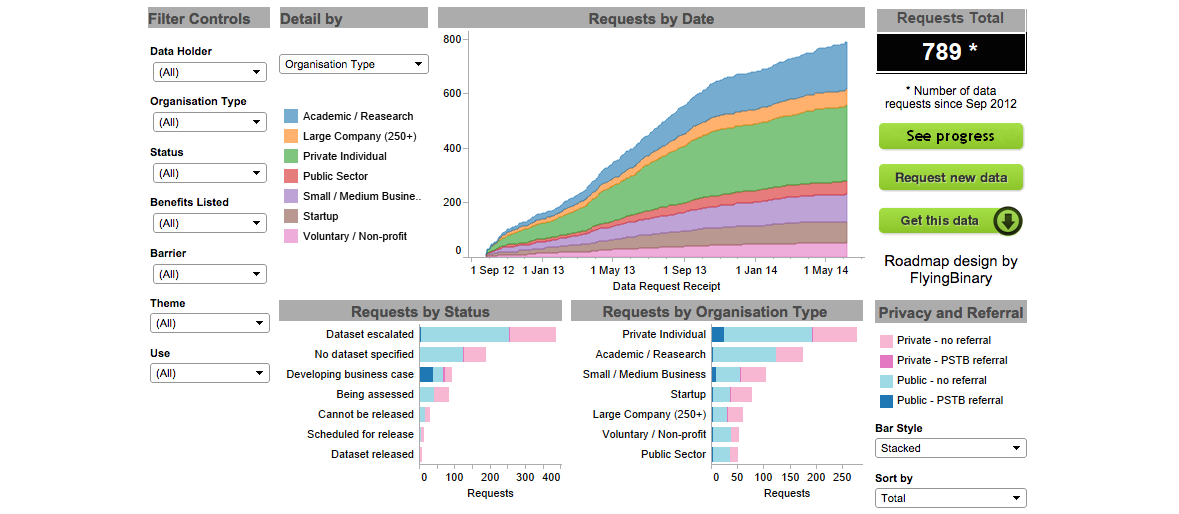Viewport: 1179px width, 514px height.
Task: Open the Data Holder dropdown
Action: pyautogui.click(x=210, y=72)
